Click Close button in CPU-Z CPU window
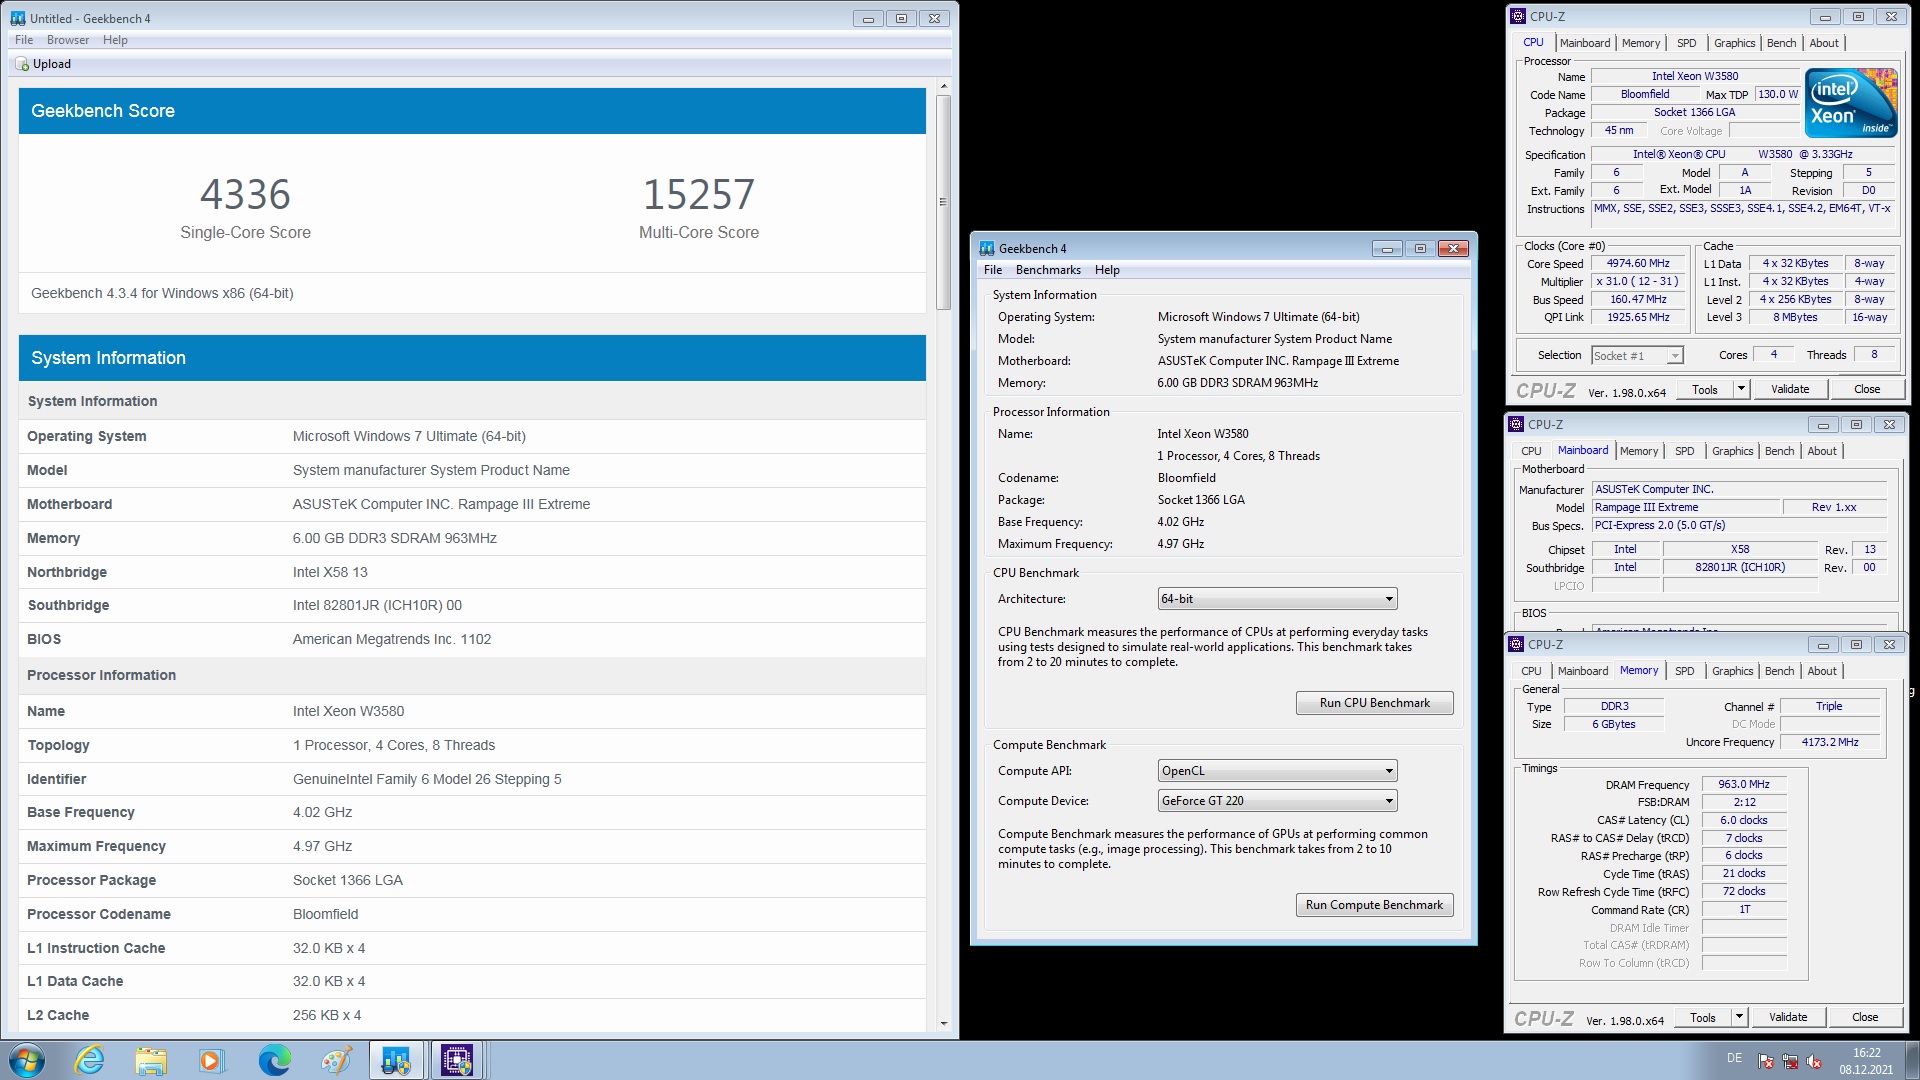This screenshot has height=1080, width=1920. click(x=1866, y=389)
